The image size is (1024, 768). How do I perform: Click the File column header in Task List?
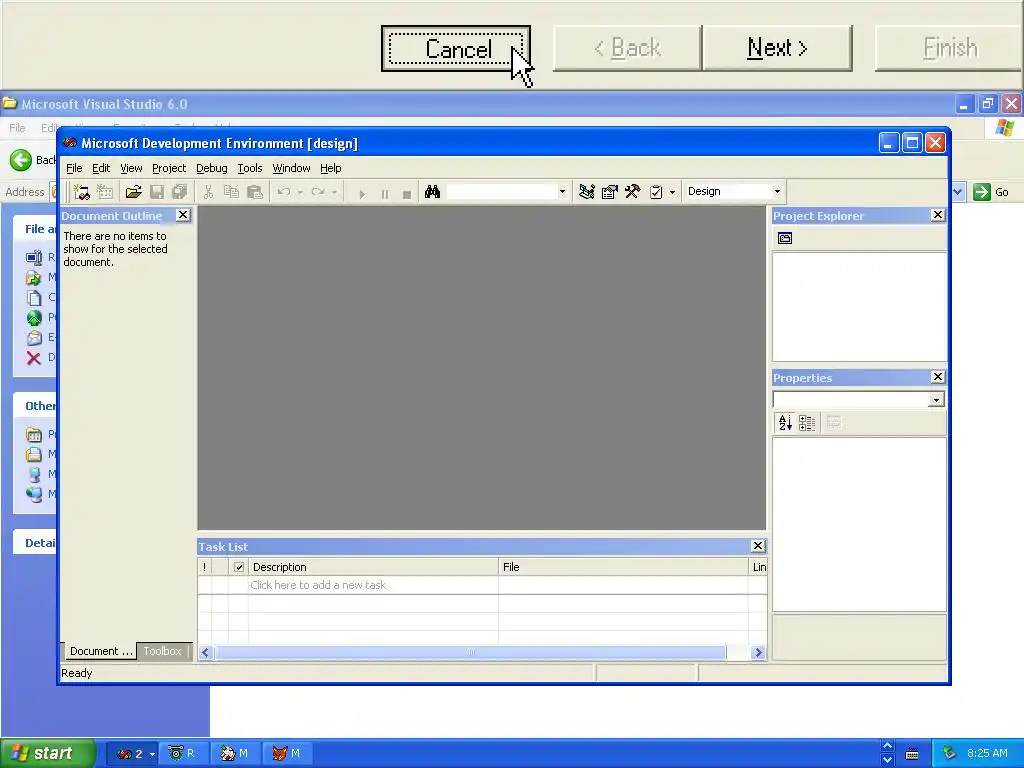coord(623,567)
